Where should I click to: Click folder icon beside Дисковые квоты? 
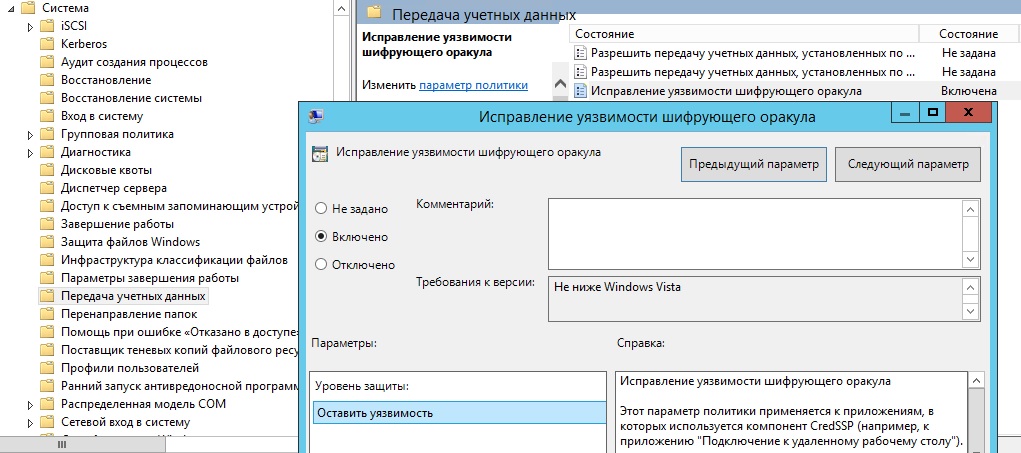coord(46,171)
